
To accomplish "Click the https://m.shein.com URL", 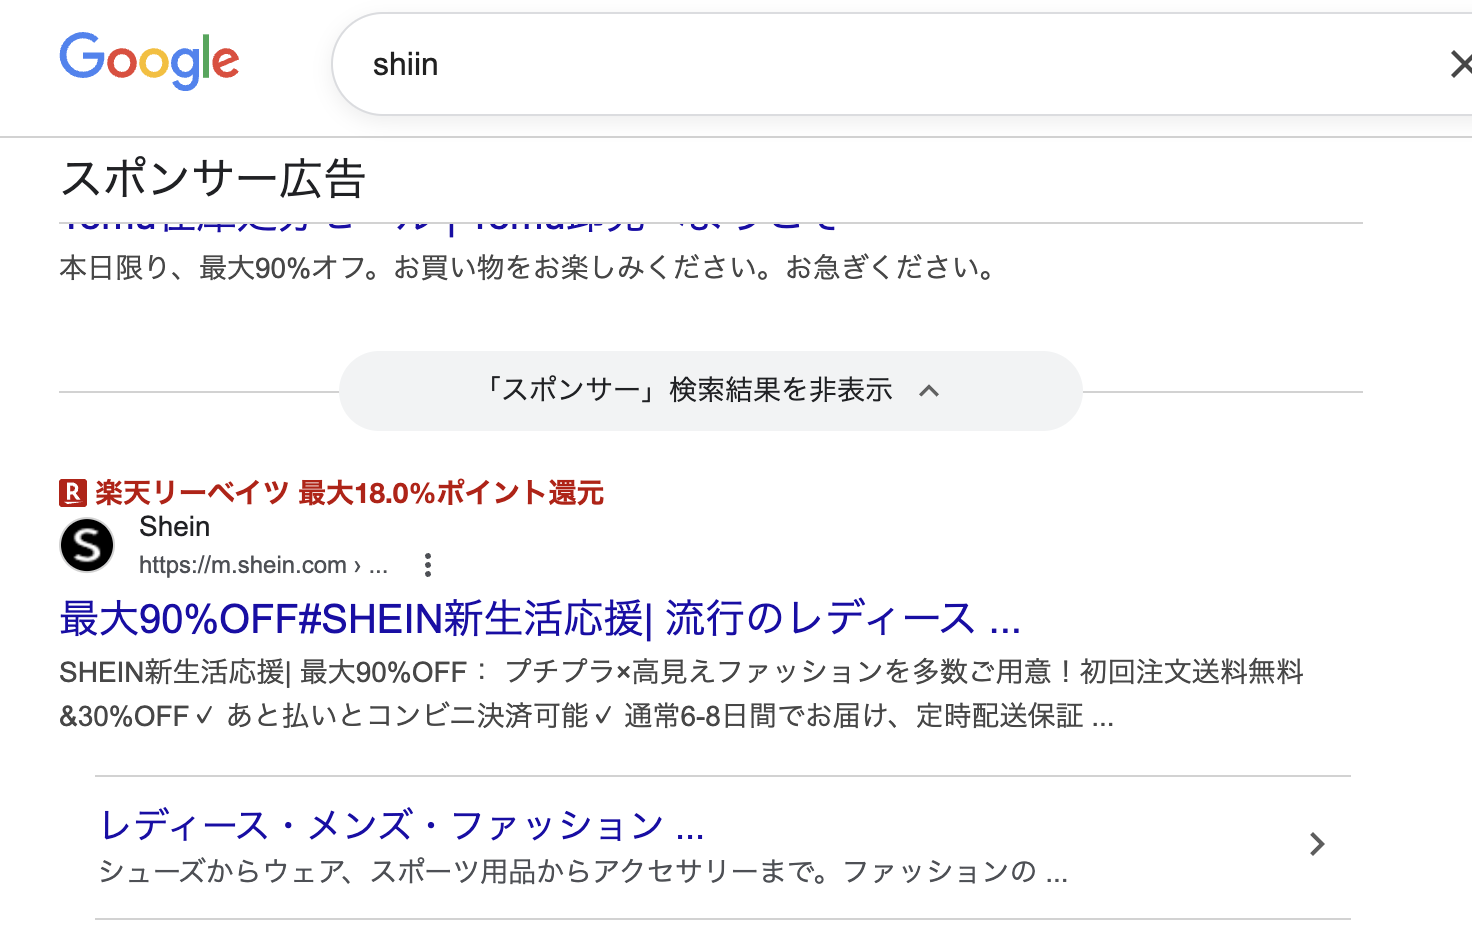I will [243, 565].
